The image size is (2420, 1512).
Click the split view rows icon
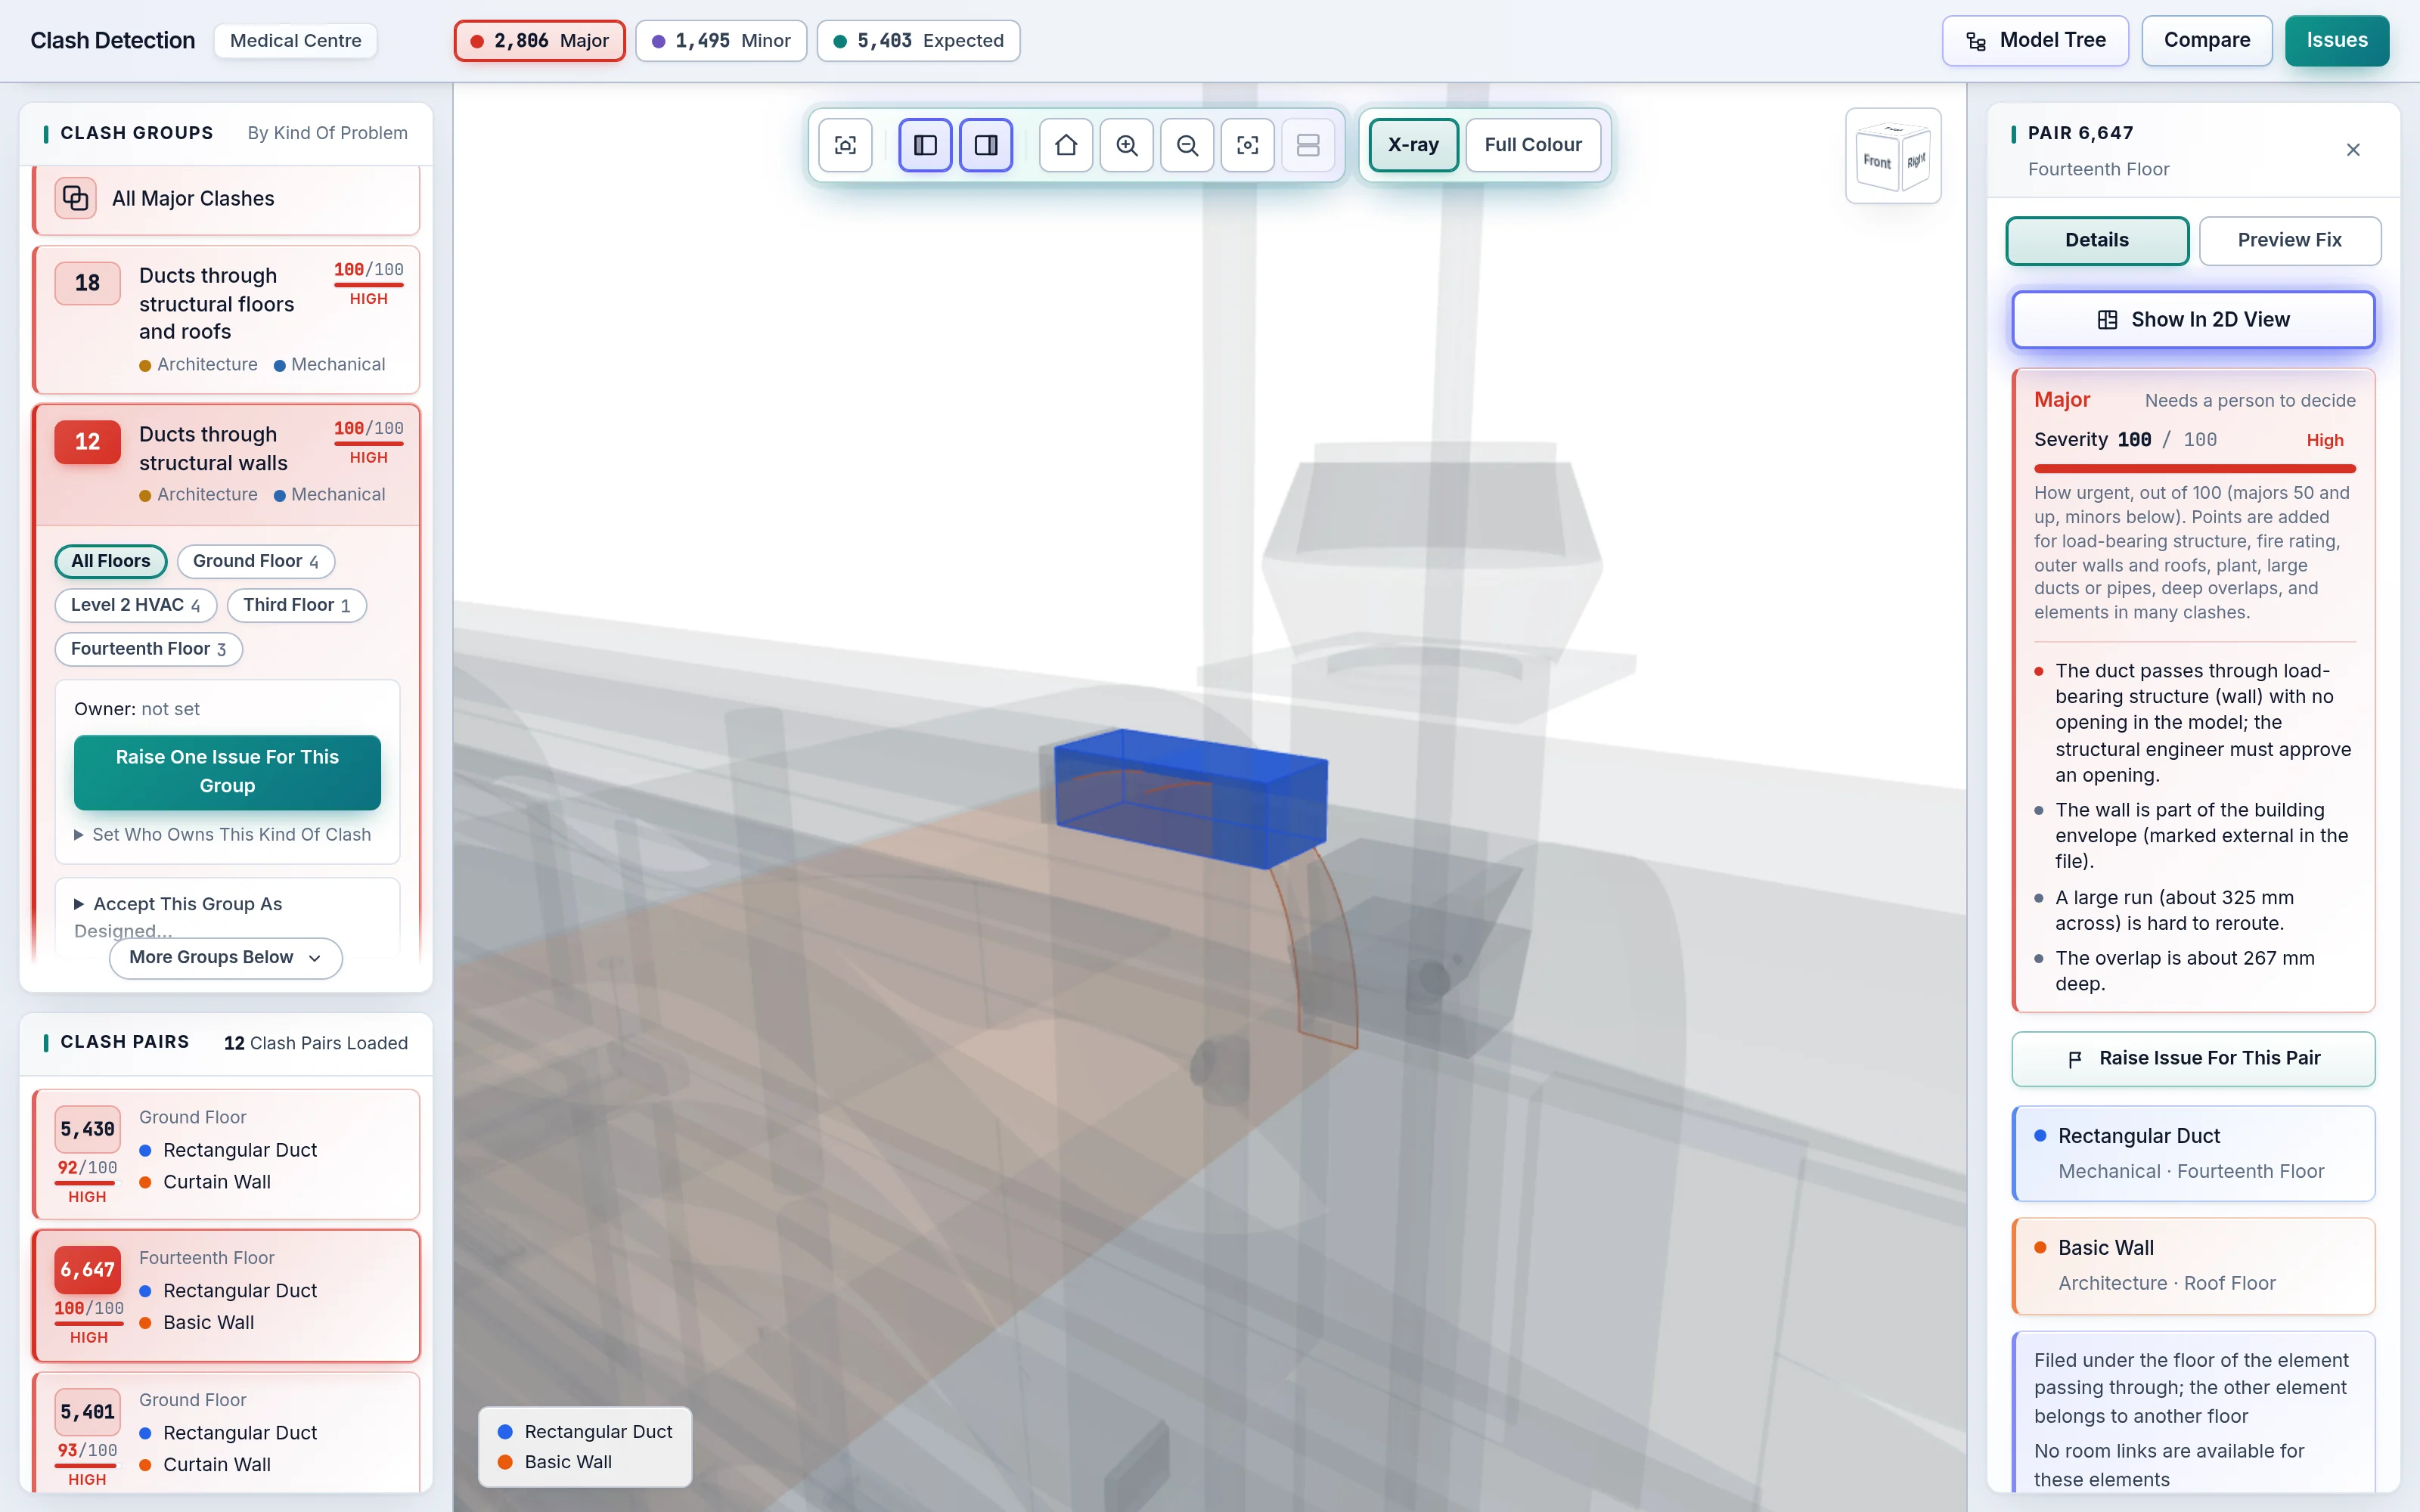tap(1308, 145)
